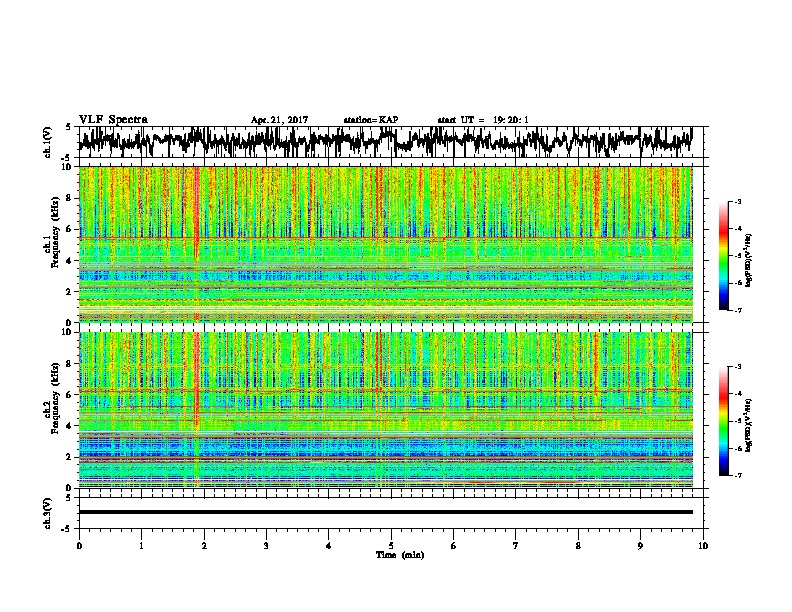Select the date text "Apr. 21, 2017"

click(279, 120)
